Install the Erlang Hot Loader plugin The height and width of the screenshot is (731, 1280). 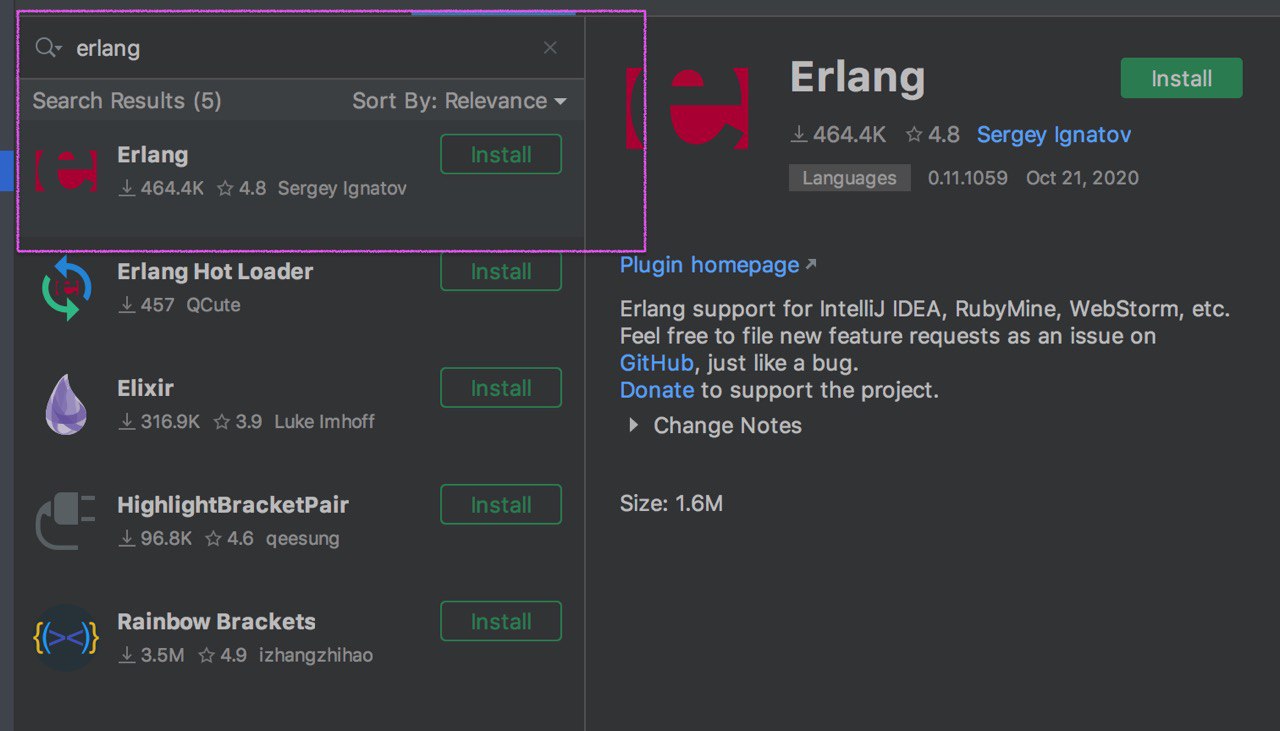pos(501,272)
